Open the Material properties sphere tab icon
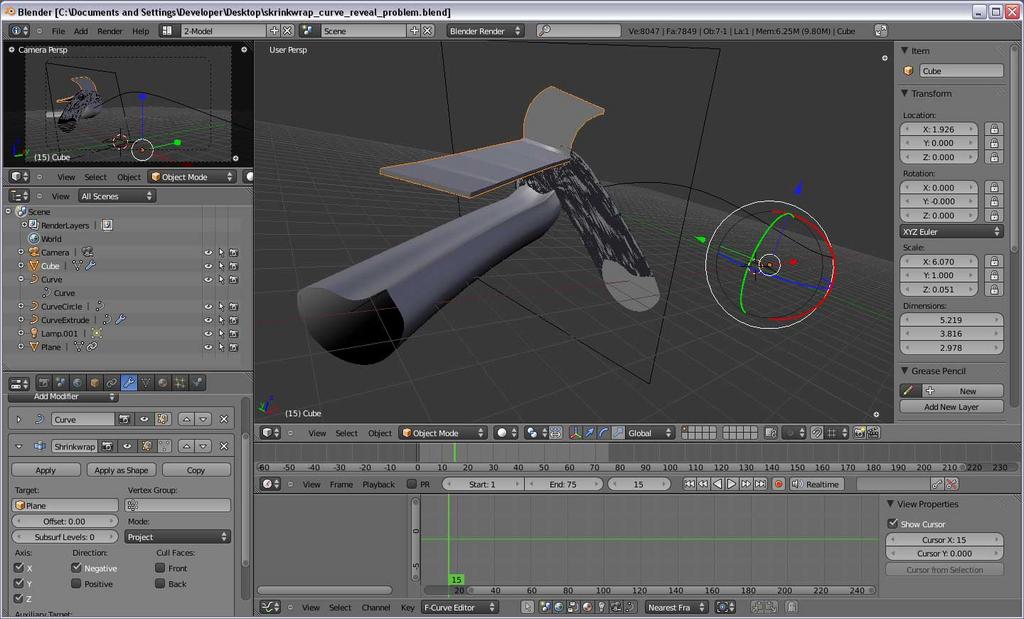 click(x=163, y=383)
